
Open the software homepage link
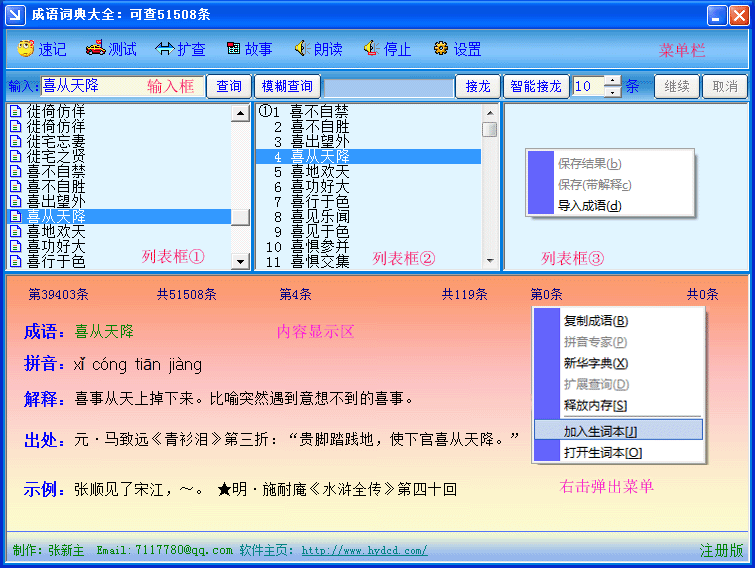(x=364, y=550)
